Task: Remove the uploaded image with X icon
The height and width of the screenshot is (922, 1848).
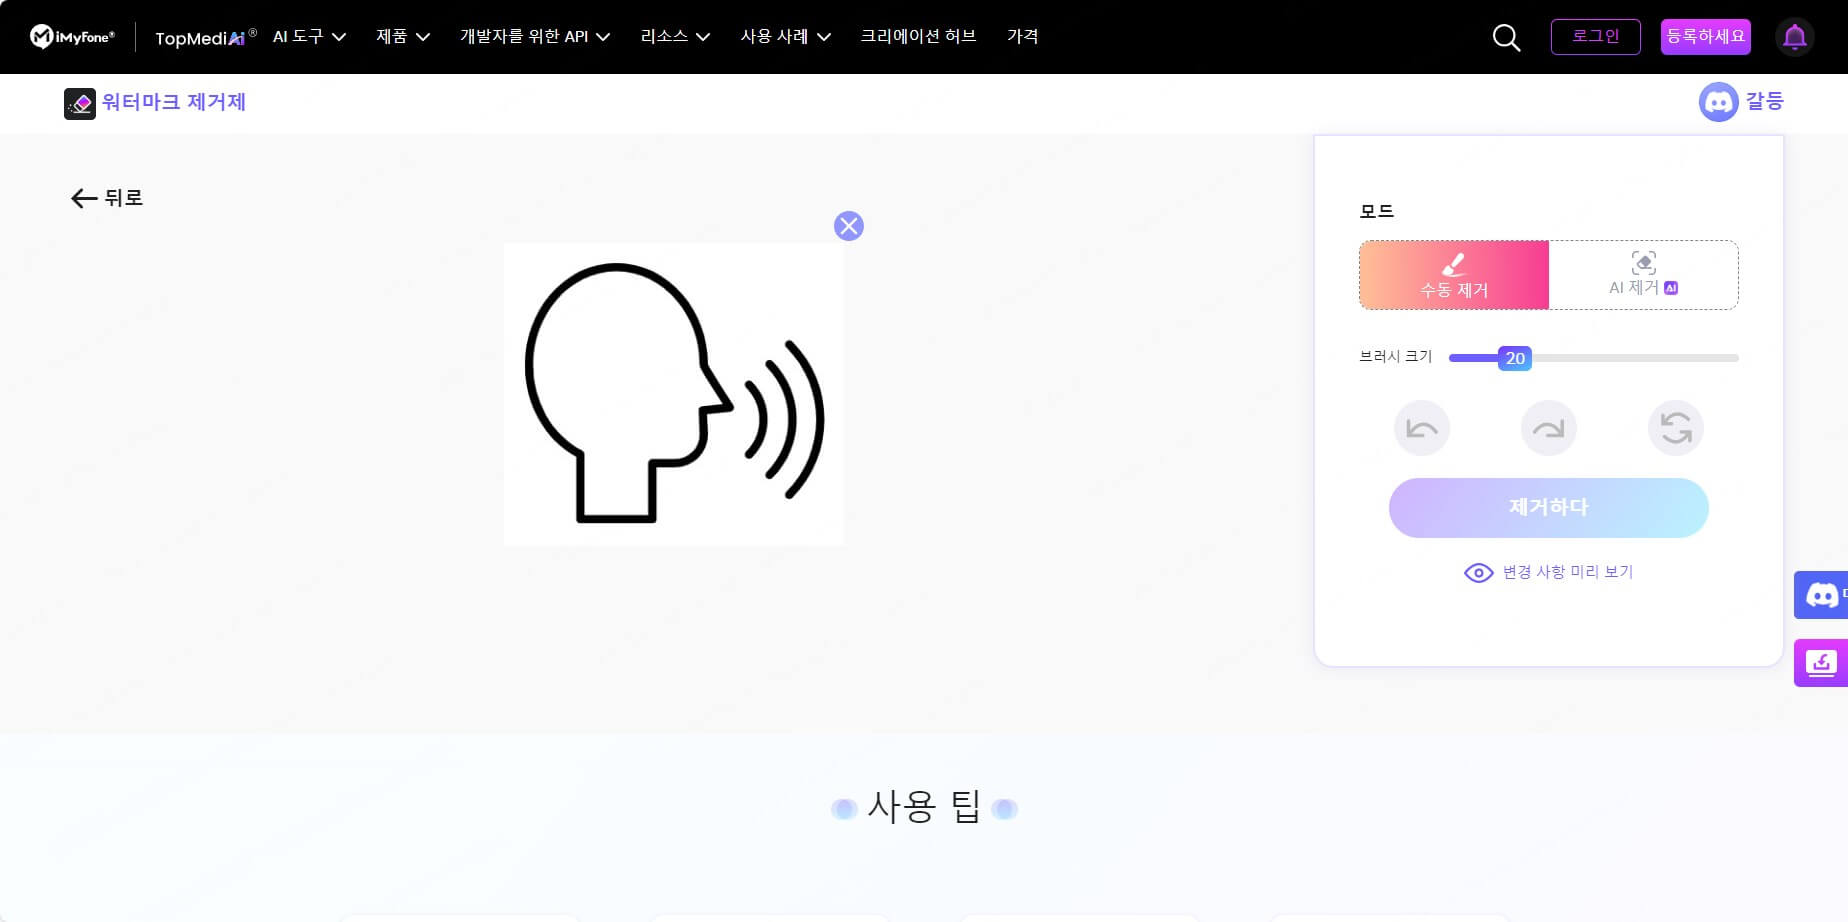Action: pos(849,226)
